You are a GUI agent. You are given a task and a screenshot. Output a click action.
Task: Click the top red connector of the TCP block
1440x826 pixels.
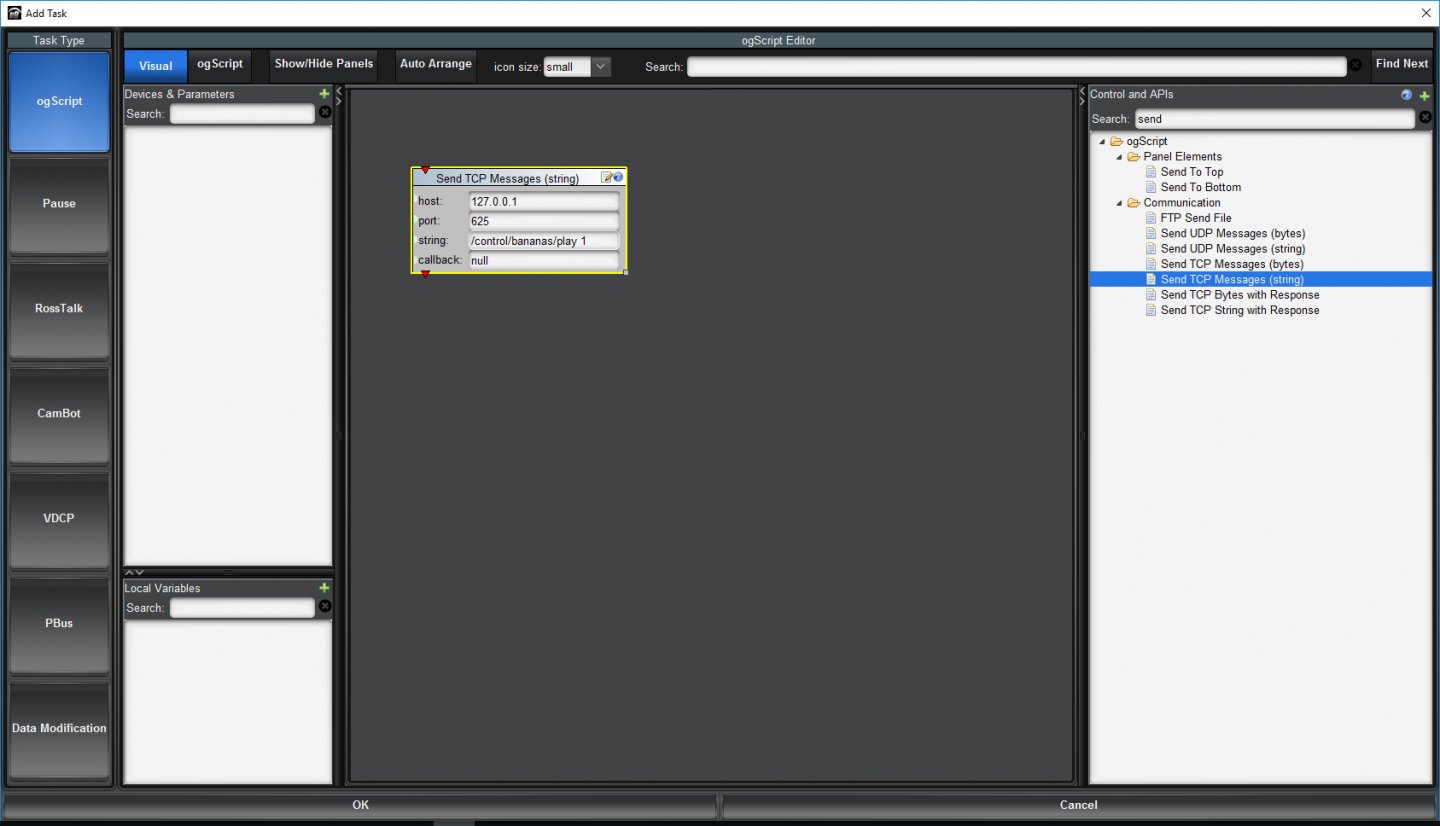(x=425, y=170)
